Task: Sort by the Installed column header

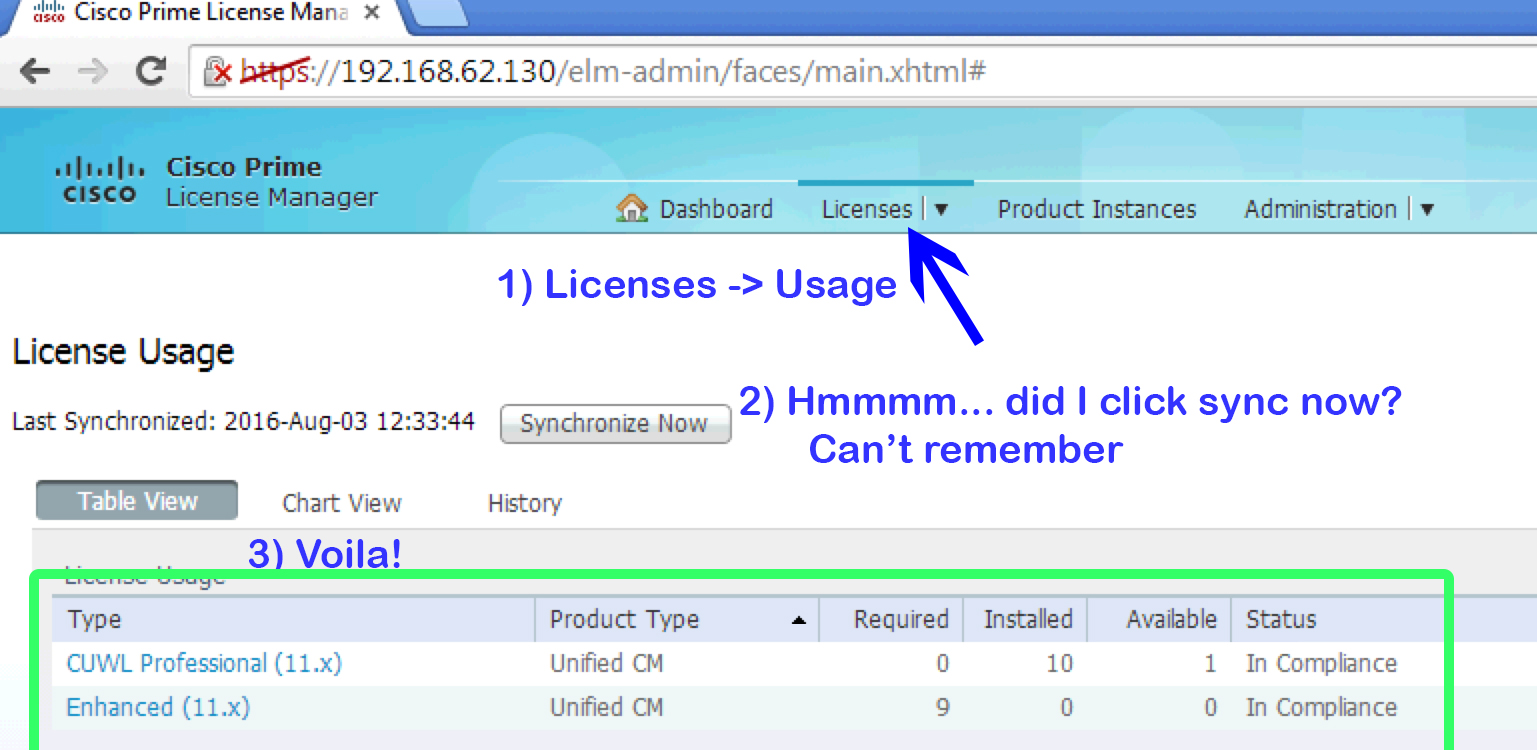Action: pos(1025,620)
